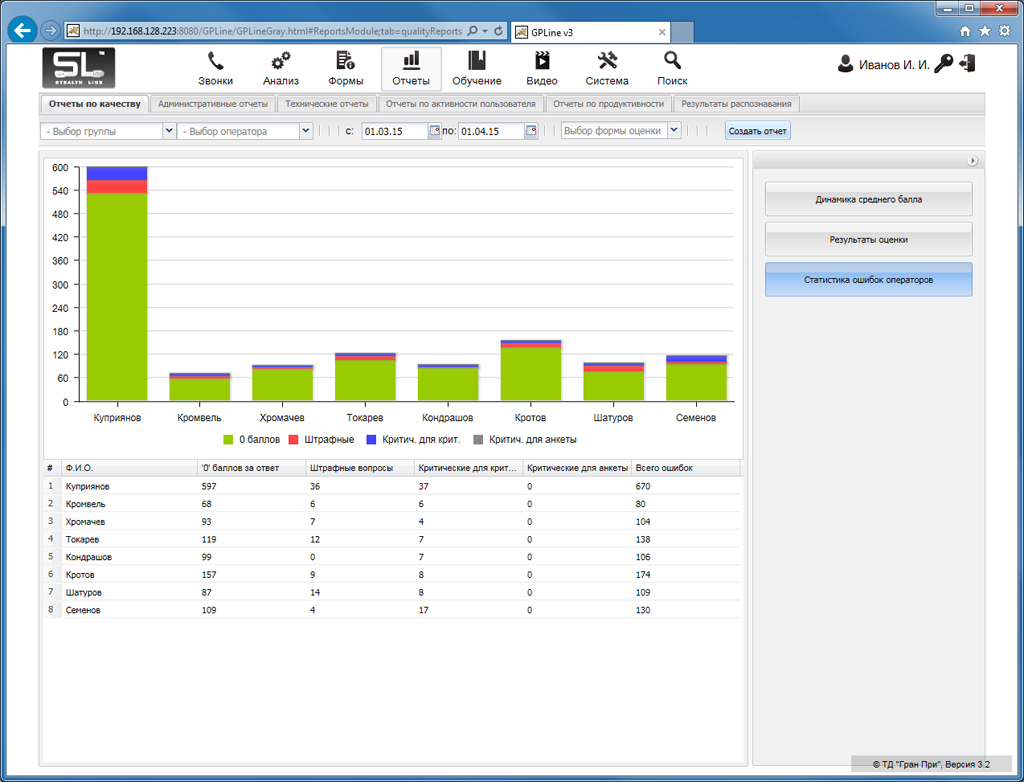
Task: Click the key icon next to username
Action: [x=944, y=64]
